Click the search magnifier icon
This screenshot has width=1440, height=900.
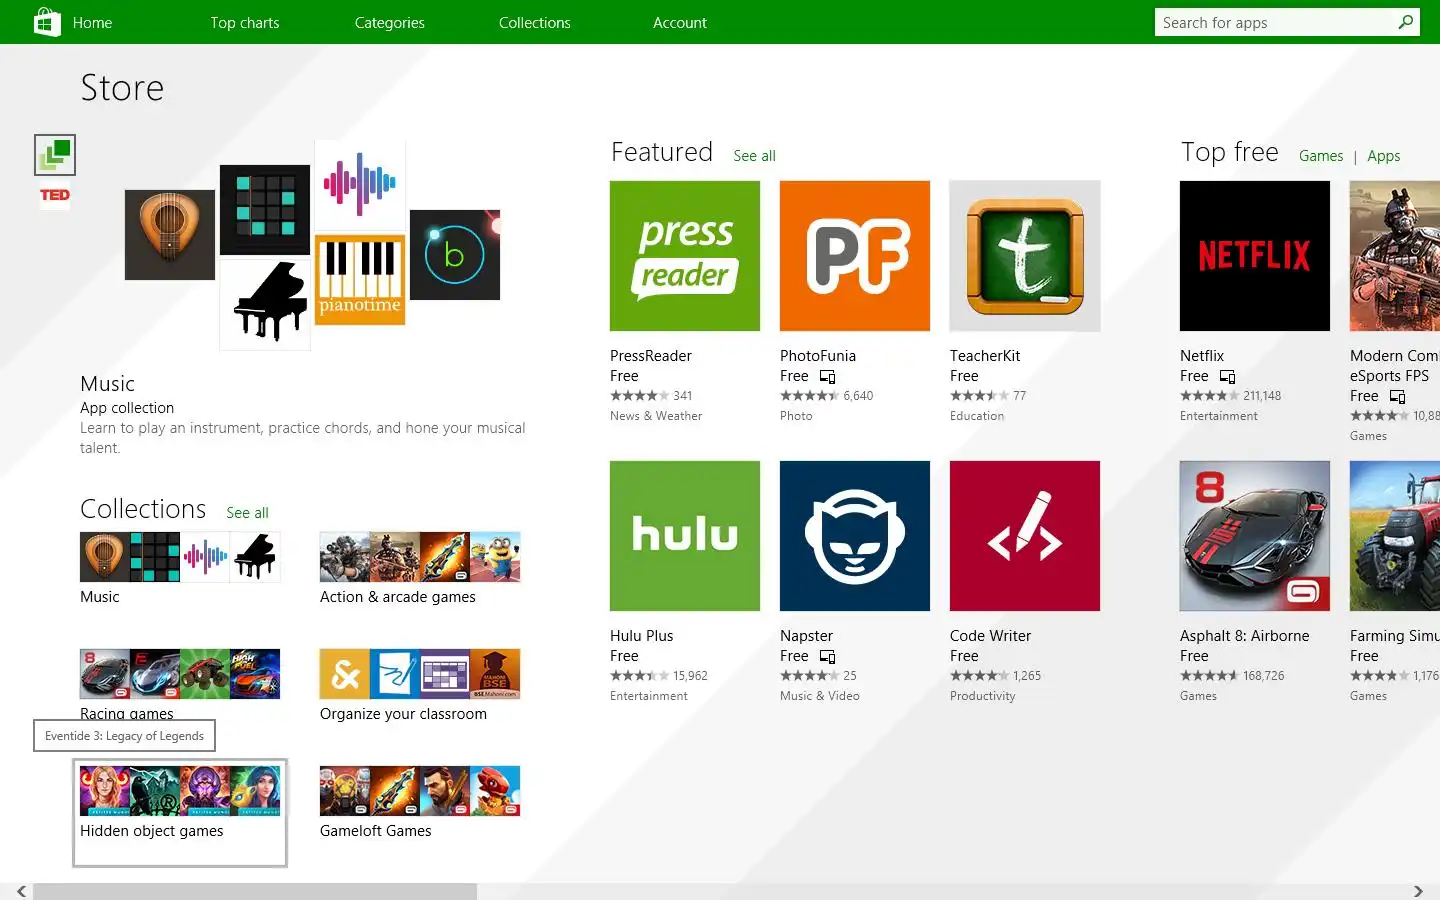[x=1405, y=21]
